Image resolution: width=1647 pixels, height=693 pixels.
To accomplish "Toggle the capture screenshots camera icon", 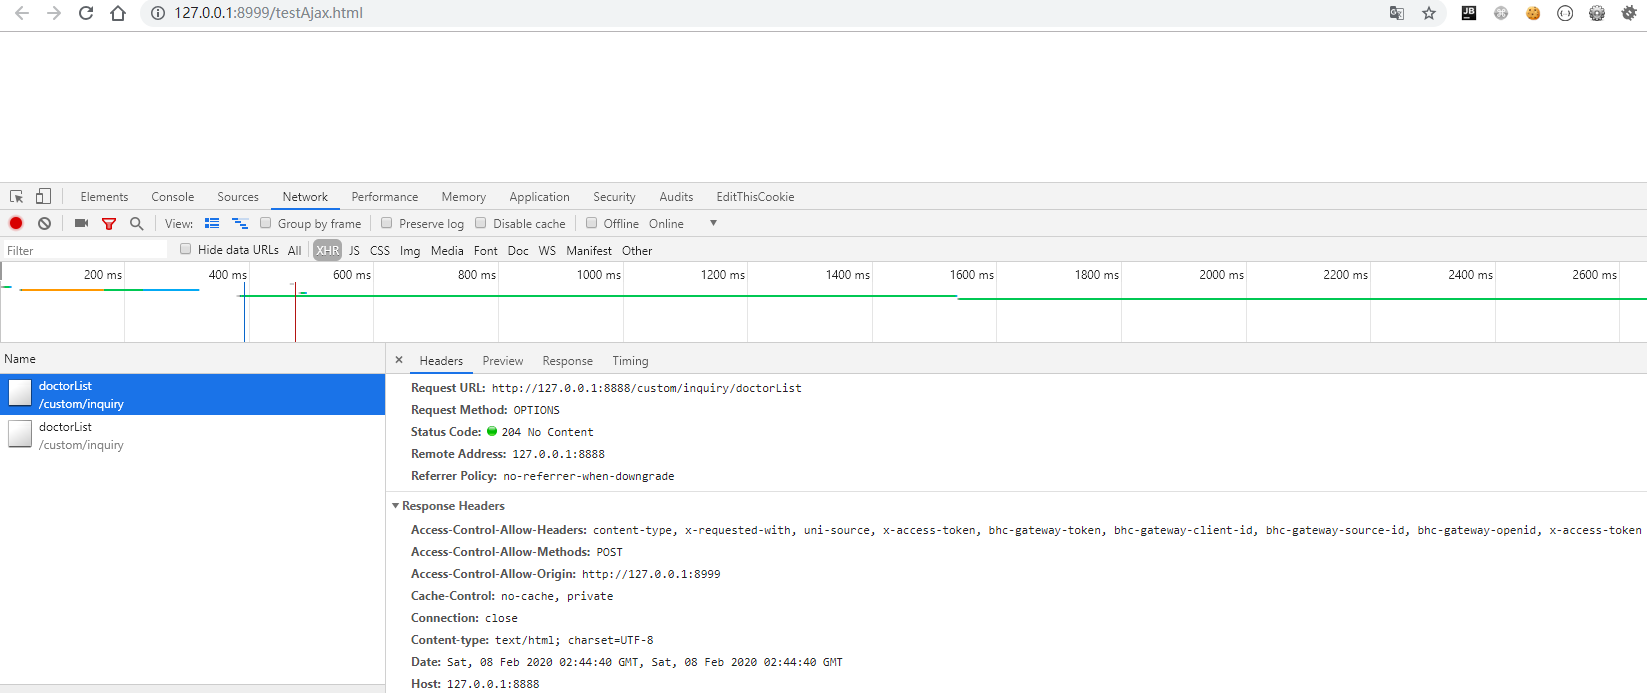I will (81, 223).
